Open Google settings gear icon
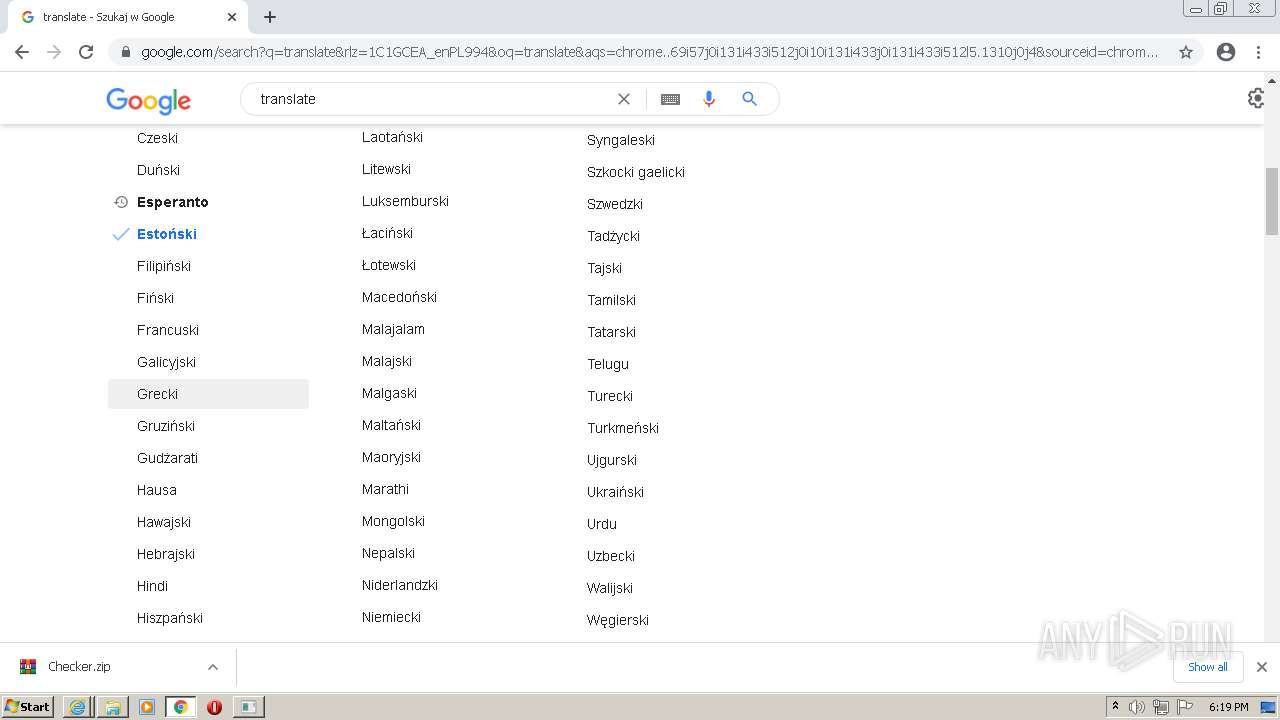Viewport: 1280px width, 720px height. 1256,99
